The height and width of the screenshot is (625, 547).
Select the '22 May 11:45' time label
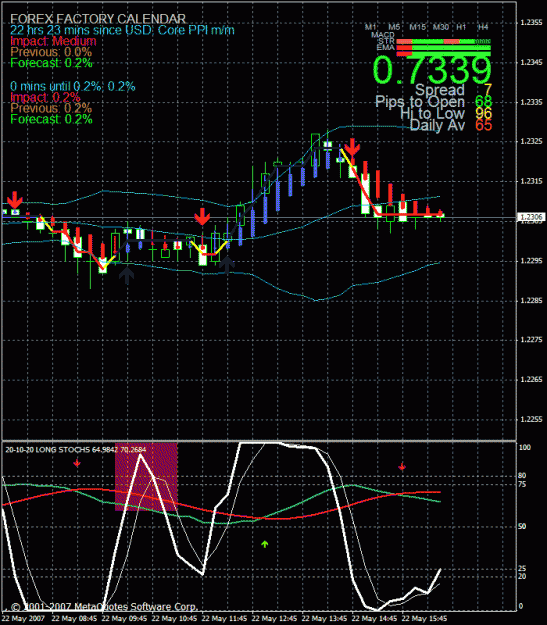[x=224, y=619]
